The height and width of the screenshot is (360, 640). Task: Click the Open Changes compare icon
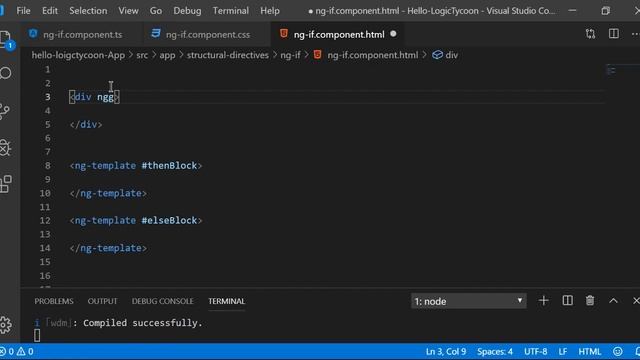[590, 34]
